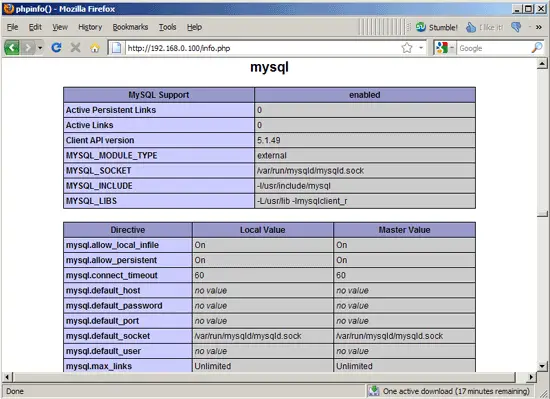The image size is (550, 399).
Task: Go back with the green Back arrow
Action: (12, 47)
